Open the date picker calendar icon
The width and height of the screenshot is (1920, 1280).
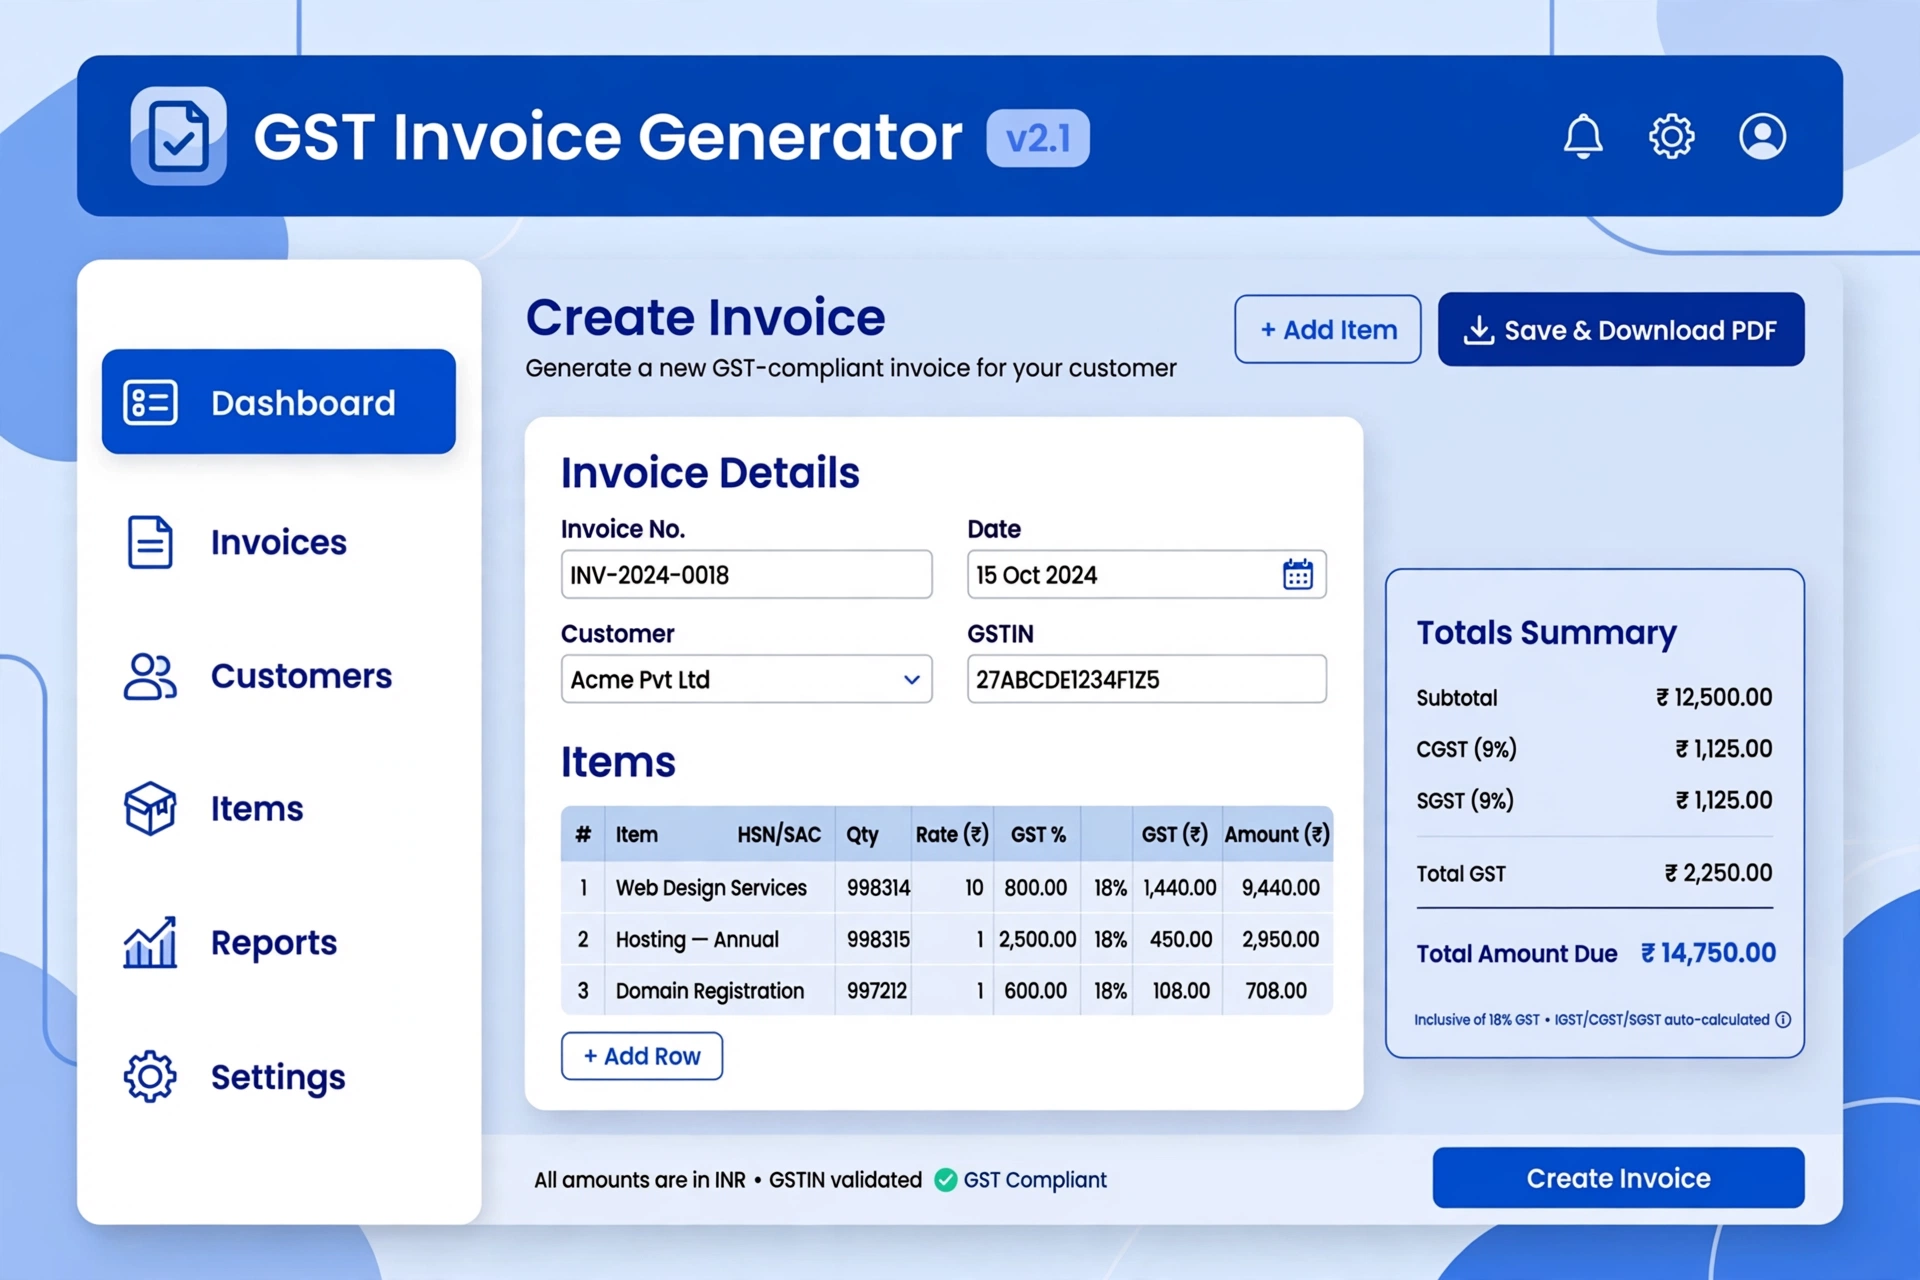(1297, 574)
